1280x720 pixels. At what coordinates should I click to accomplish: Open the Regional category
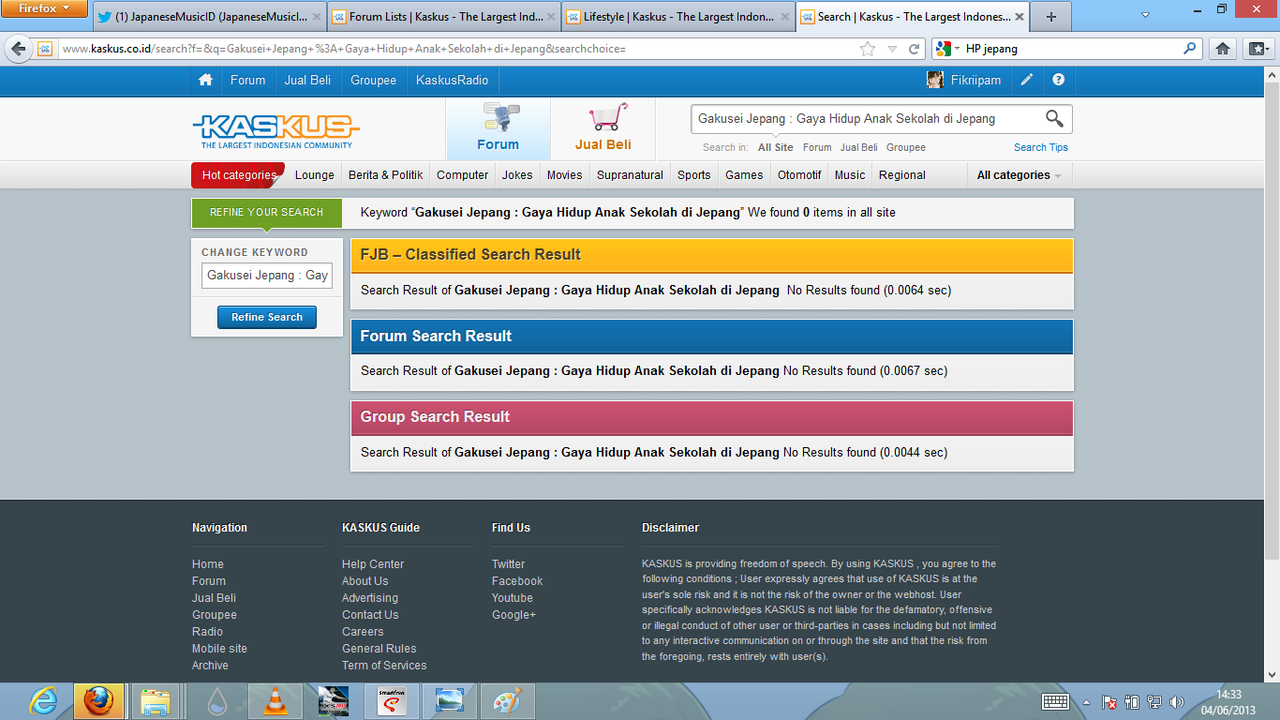click(902, 175)
